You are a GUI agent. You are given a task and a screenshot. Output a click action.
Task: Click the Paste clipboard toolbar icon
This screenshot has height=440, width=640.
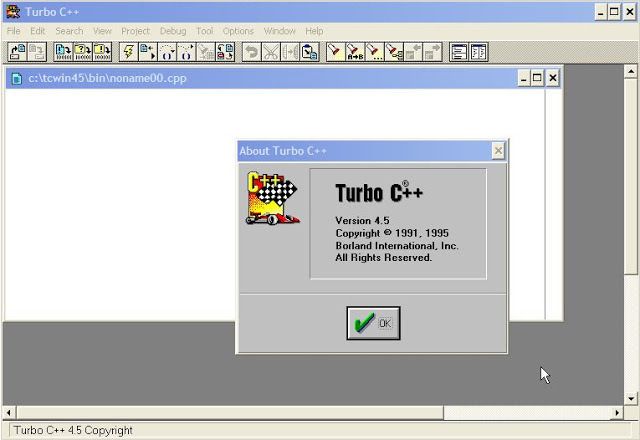[310, 52]
